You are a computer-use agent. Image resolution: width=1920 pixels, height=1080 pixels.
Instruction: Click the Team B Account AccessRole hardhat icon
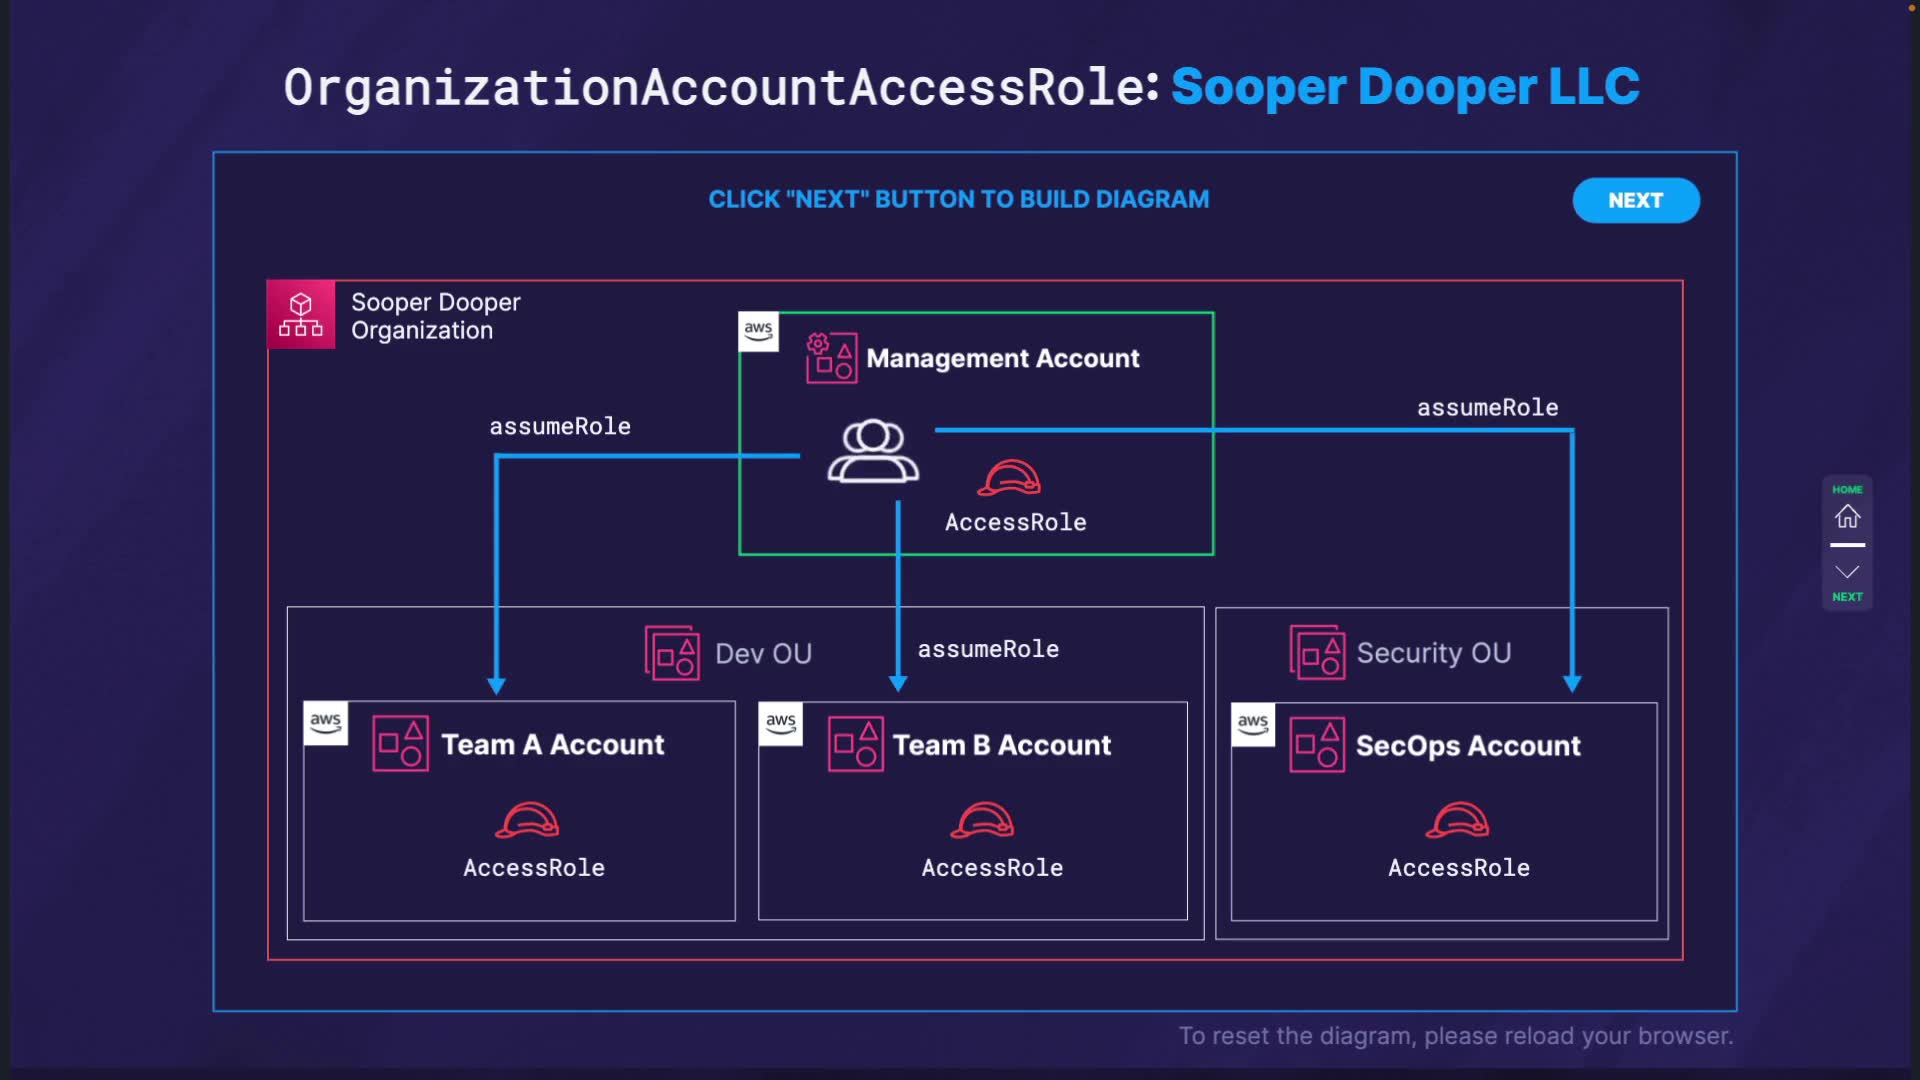click(982, 820)
